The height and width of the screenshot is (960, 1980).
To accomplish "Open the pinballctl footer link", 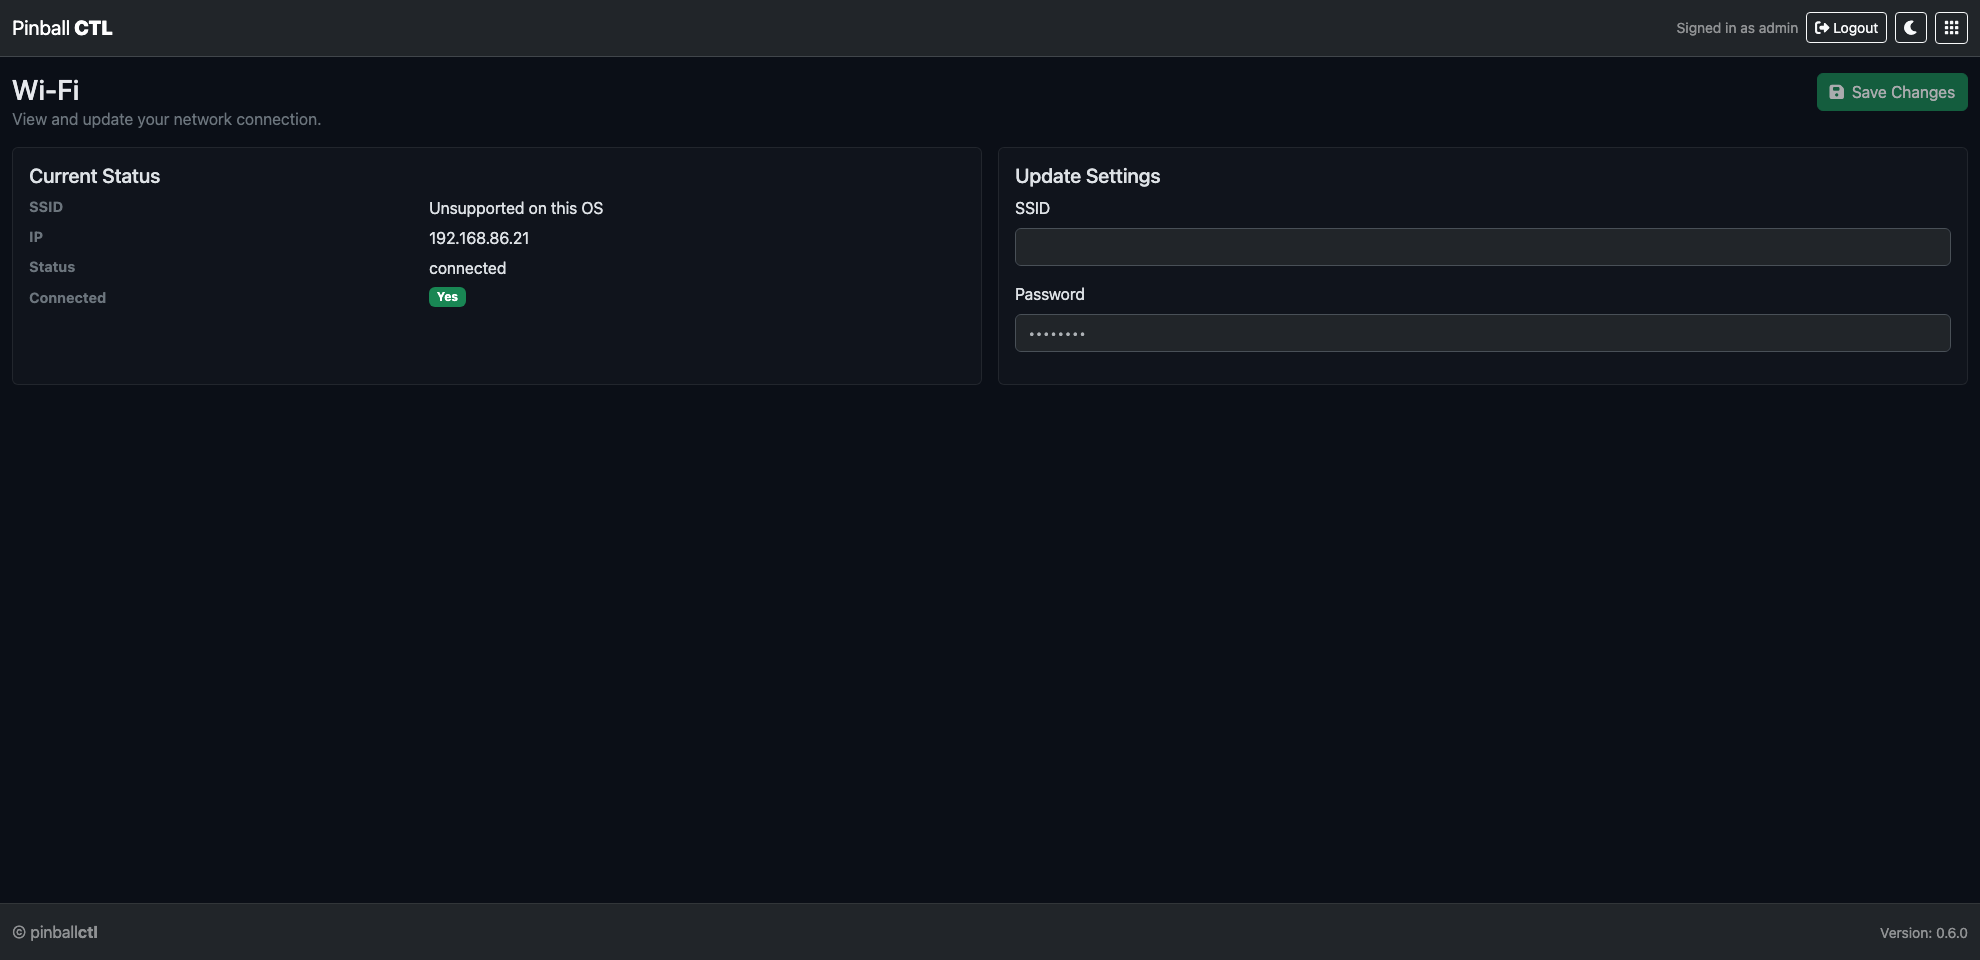I will tap(64, 932).
